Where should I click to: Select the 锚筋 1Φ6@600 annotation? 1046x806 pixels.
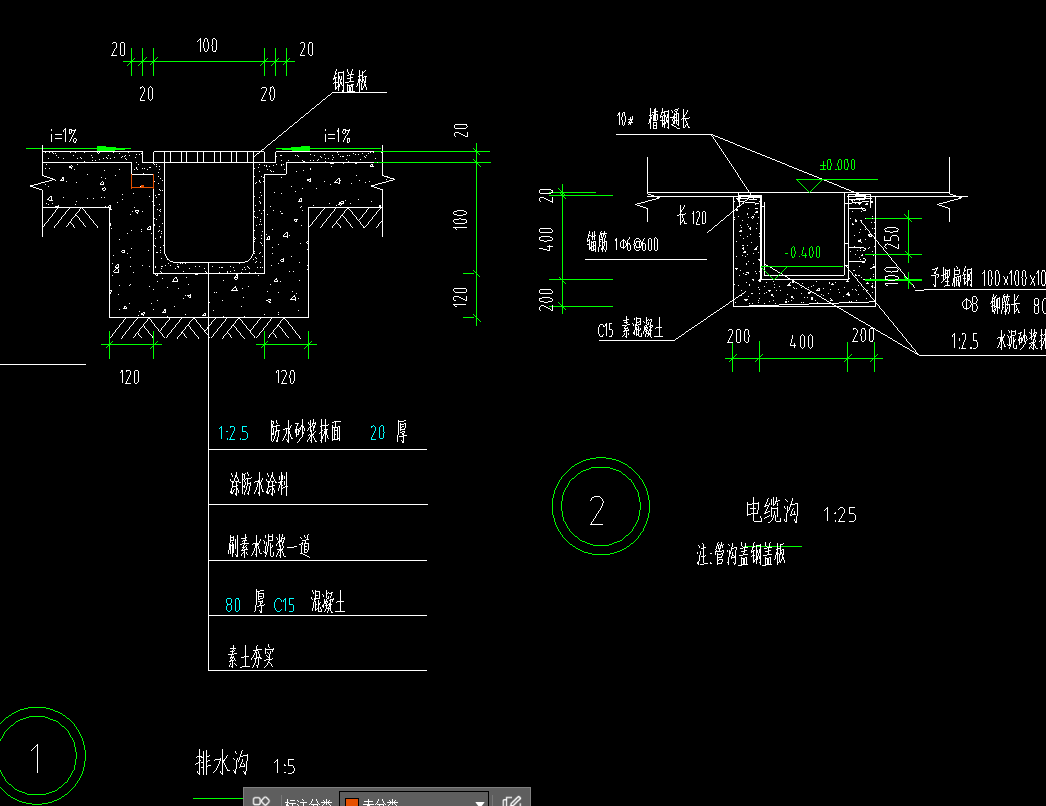point(622,242)
